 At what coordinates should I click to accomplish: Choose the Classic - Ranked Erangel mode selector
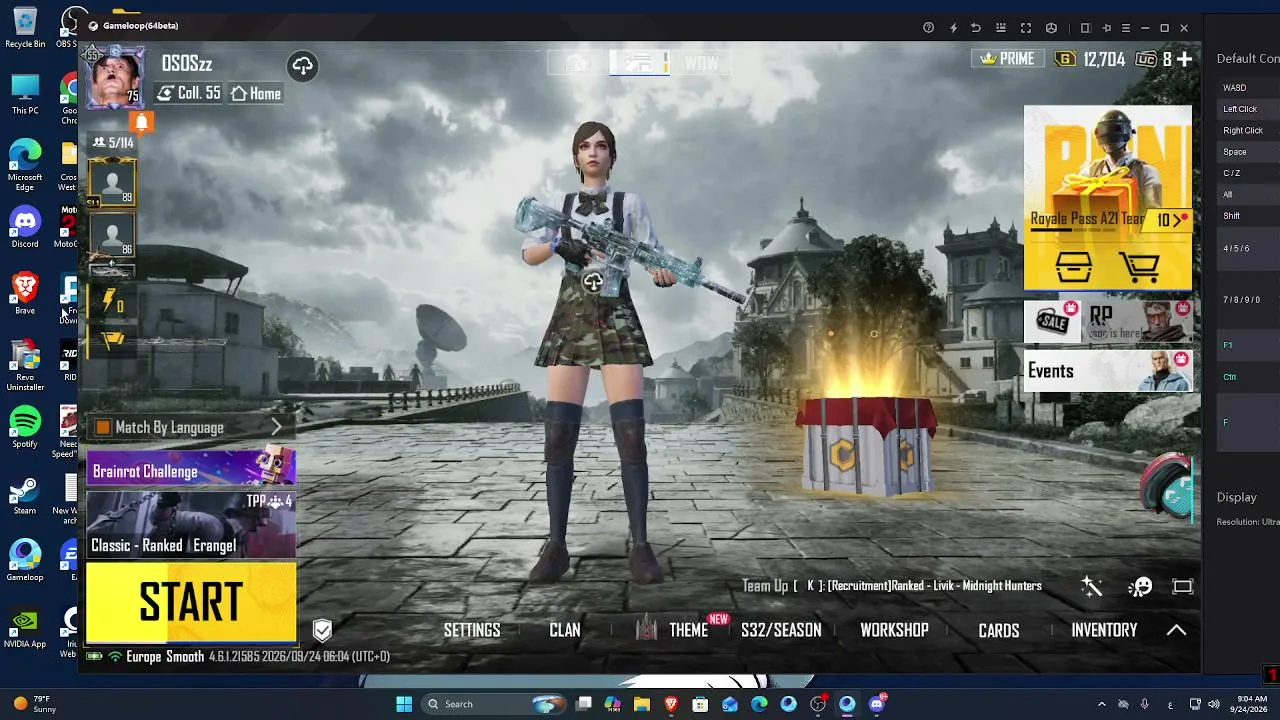pos(191,525)
